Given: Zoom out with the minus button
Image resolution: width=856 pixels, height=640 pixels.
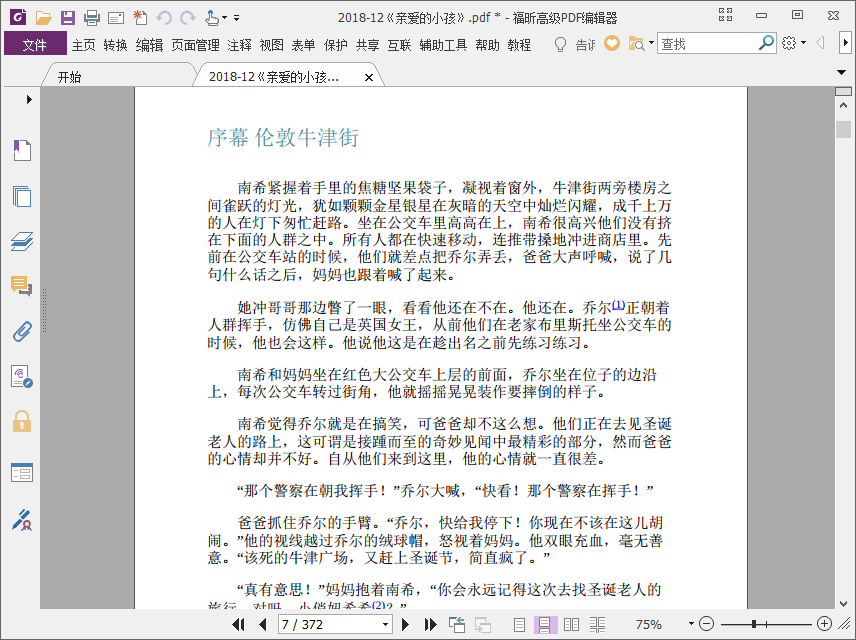Looking at the screenshot, I should [706, 624].
